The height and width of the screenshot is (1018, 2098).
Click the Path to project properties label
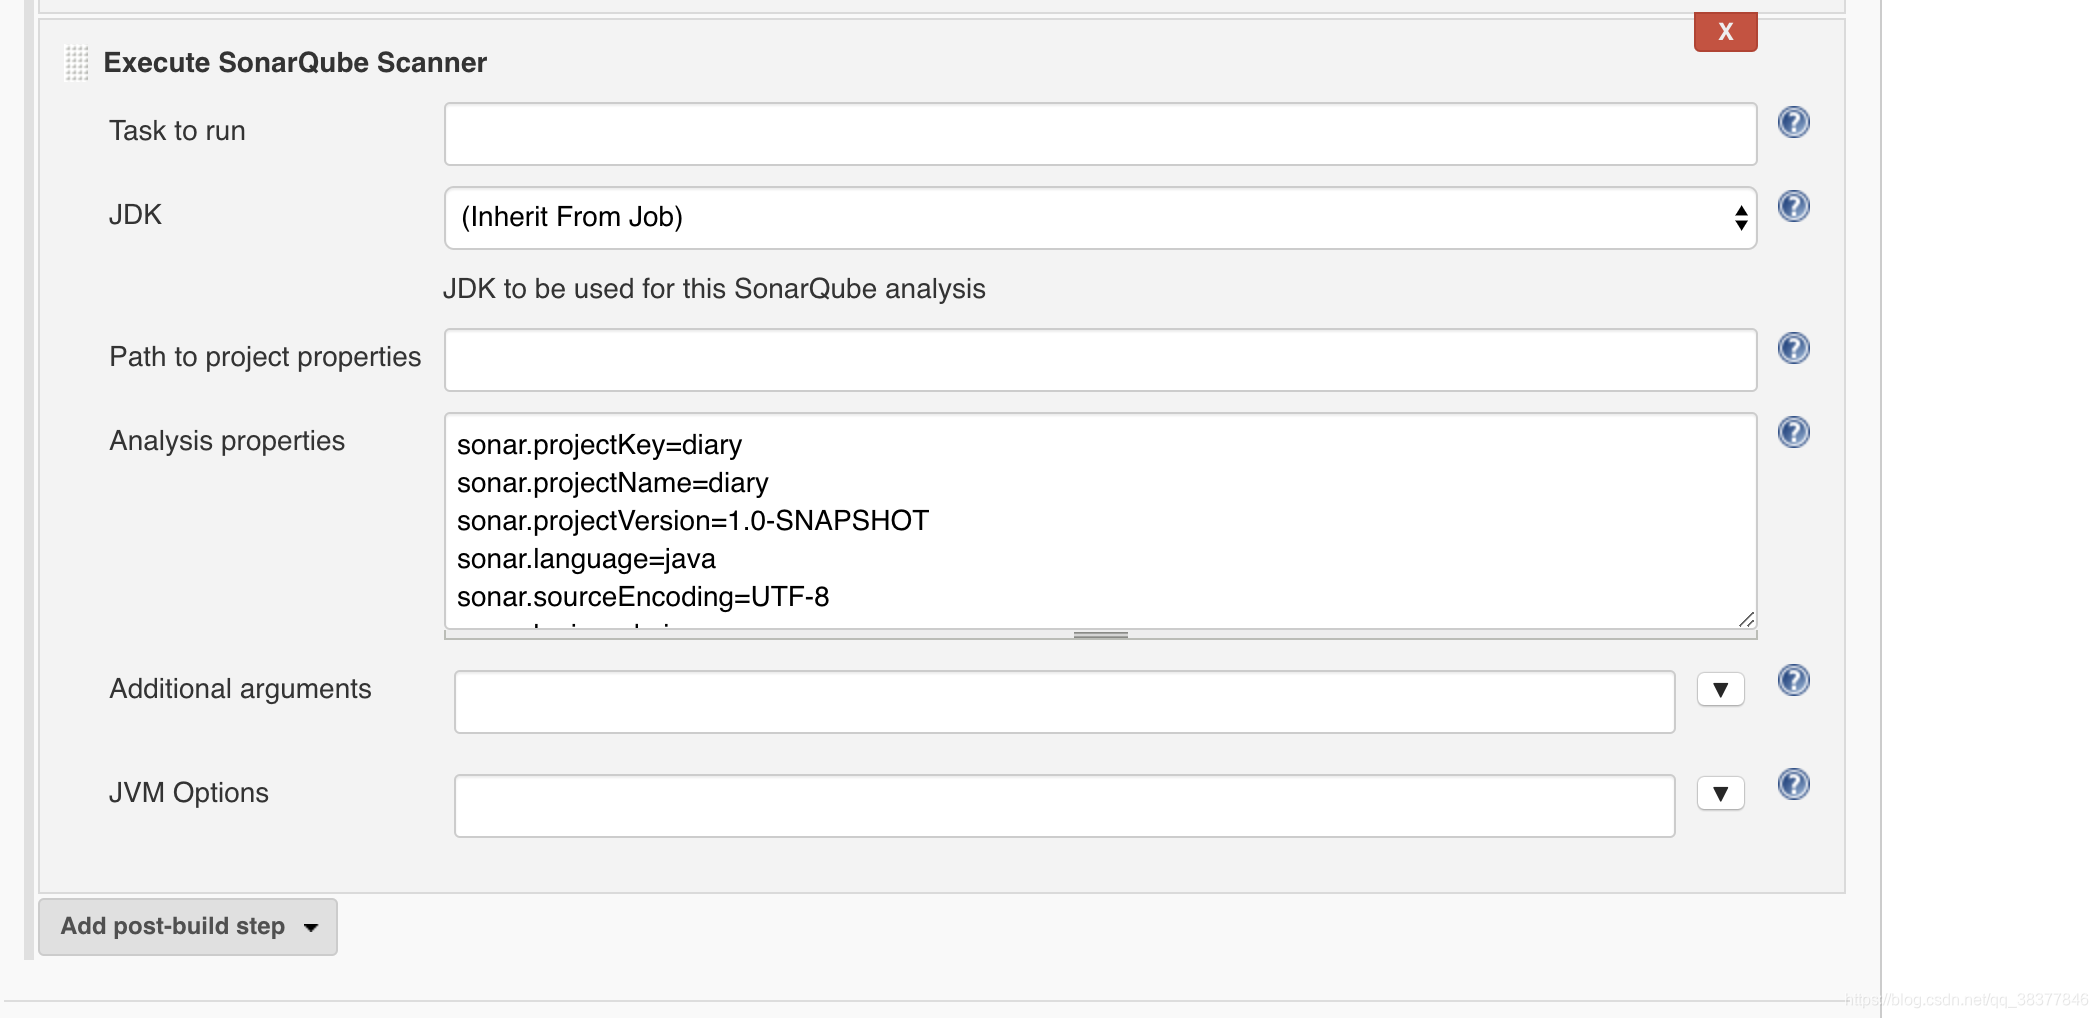265,357
